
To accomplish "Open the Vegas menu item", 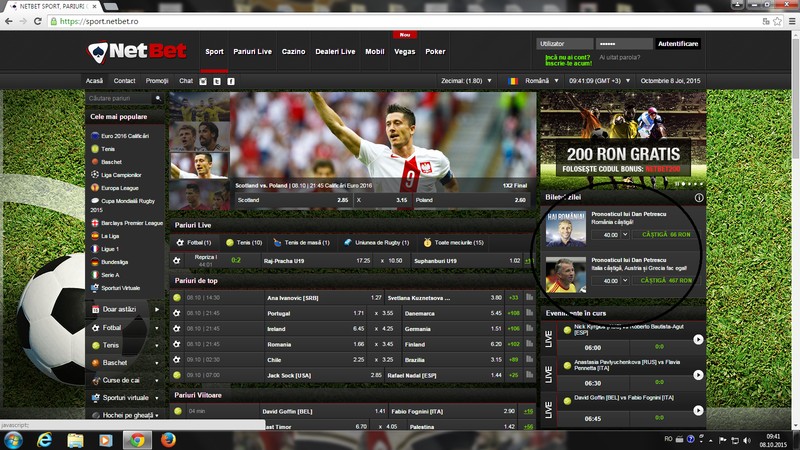I will [405, 52].
